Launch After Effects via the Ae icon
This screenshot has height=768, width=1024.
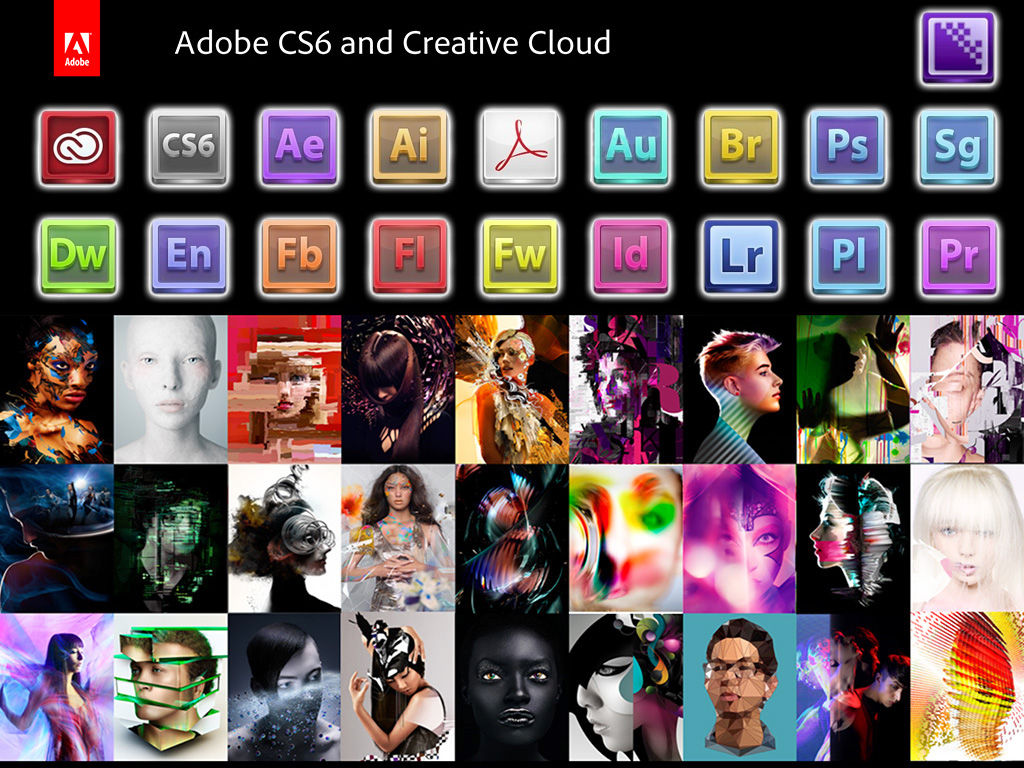pyautogui.click(x=299, y=147)
